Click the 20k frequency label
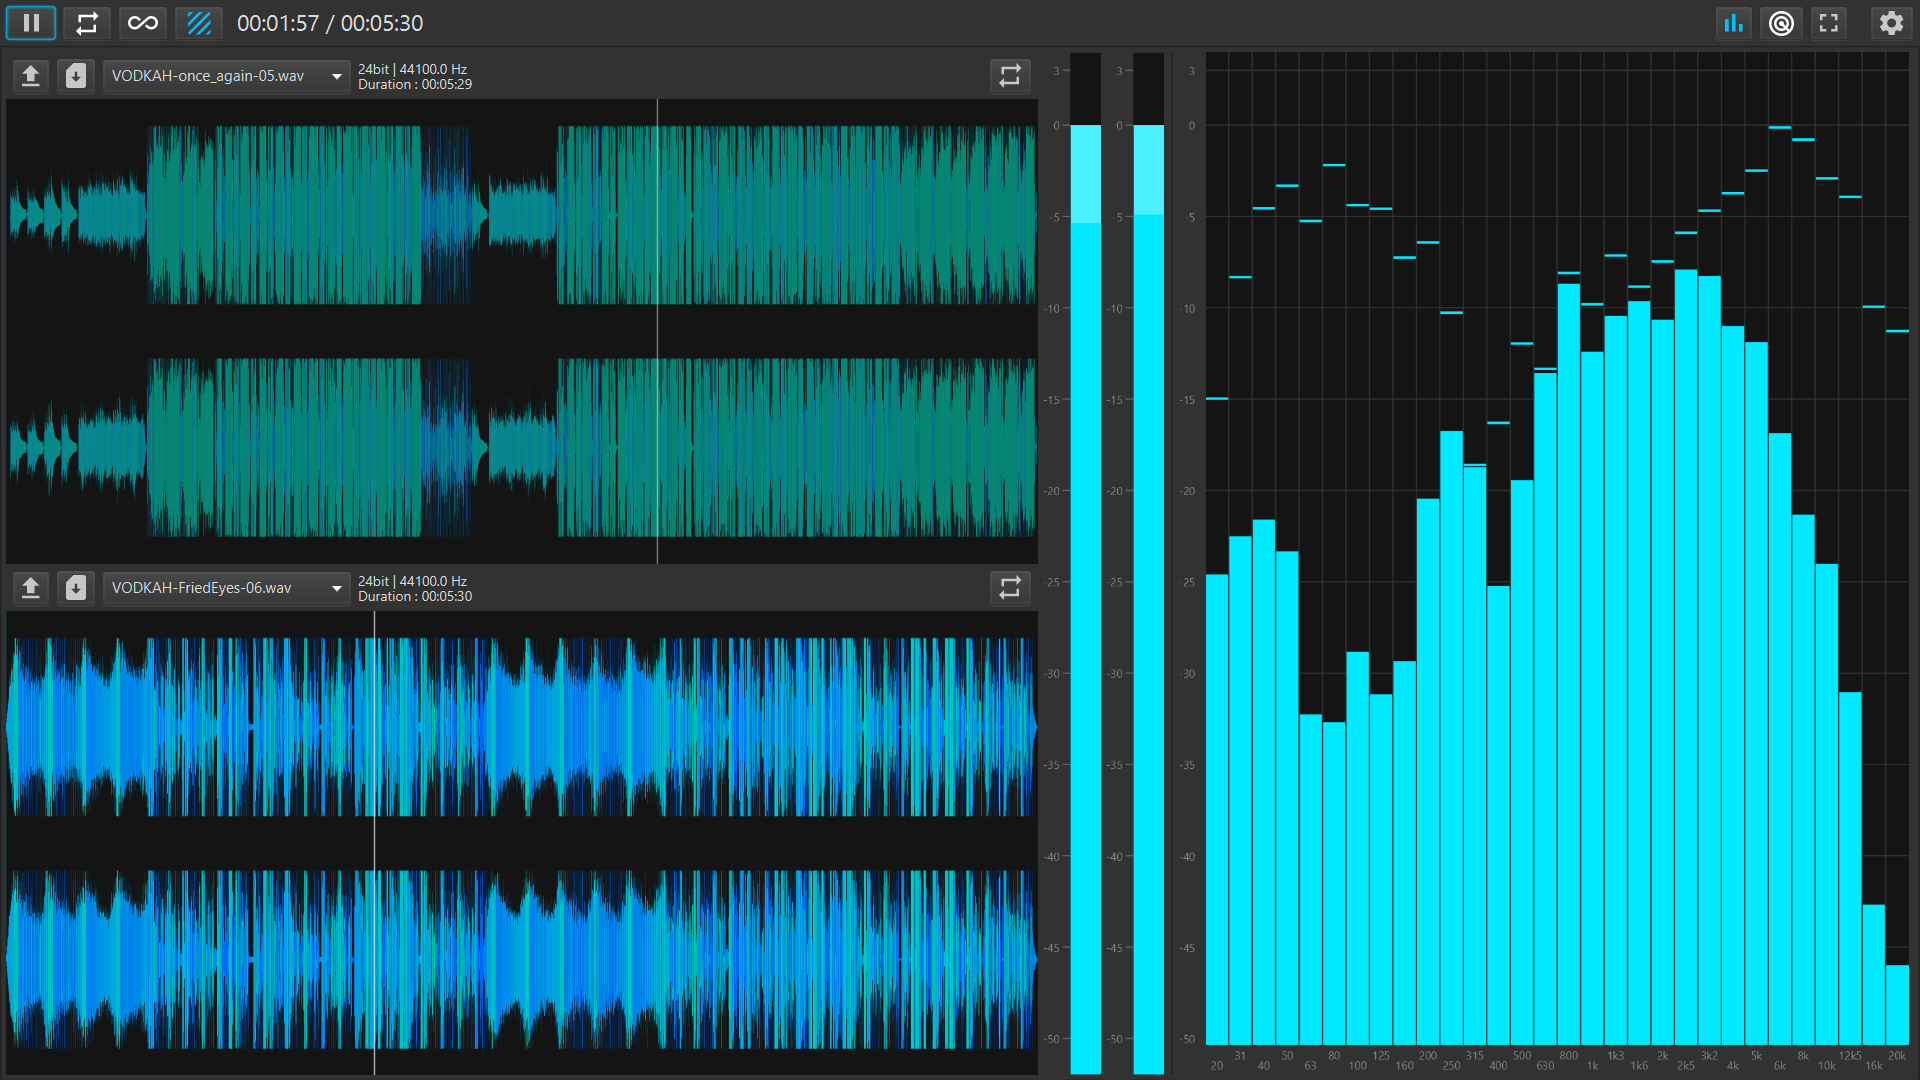 (1897, 1056)
